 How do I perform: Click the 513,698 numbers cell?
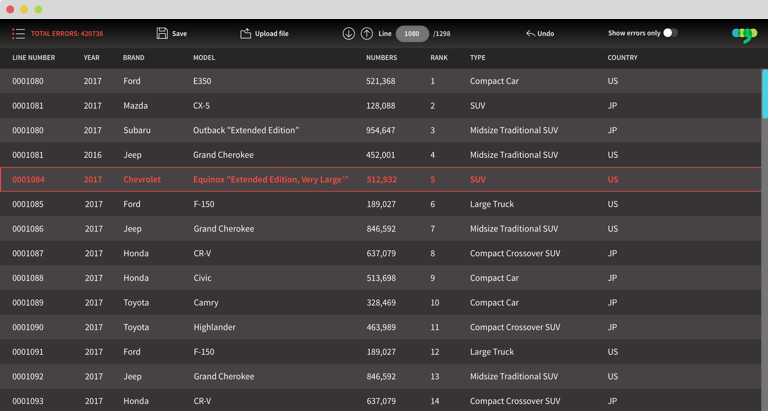click(x=381, y=278)
